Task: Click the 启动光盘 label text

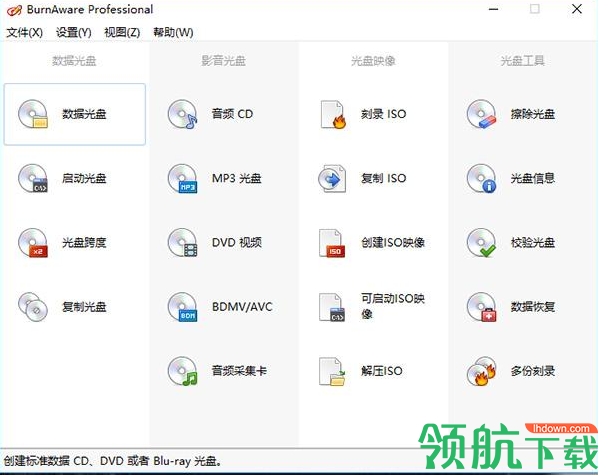Action: [x=84, y=178]
